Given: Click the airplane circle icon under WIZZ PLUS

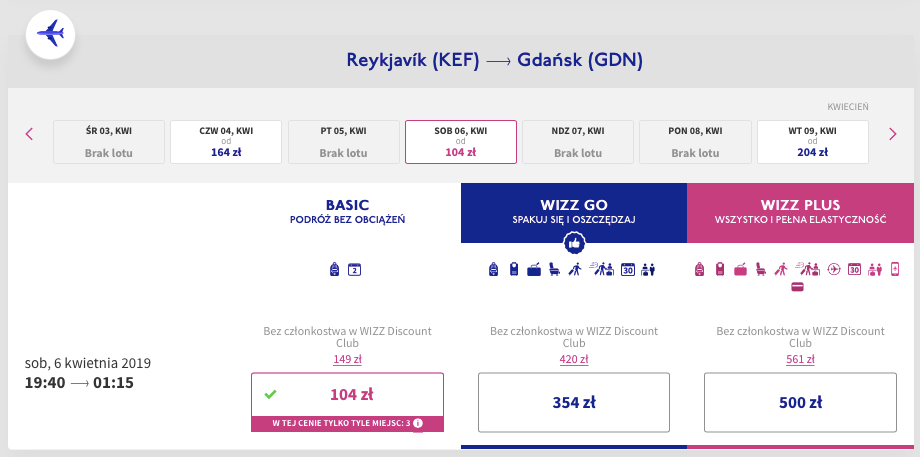Looking at the screenshot, I should tap(834, 269).
